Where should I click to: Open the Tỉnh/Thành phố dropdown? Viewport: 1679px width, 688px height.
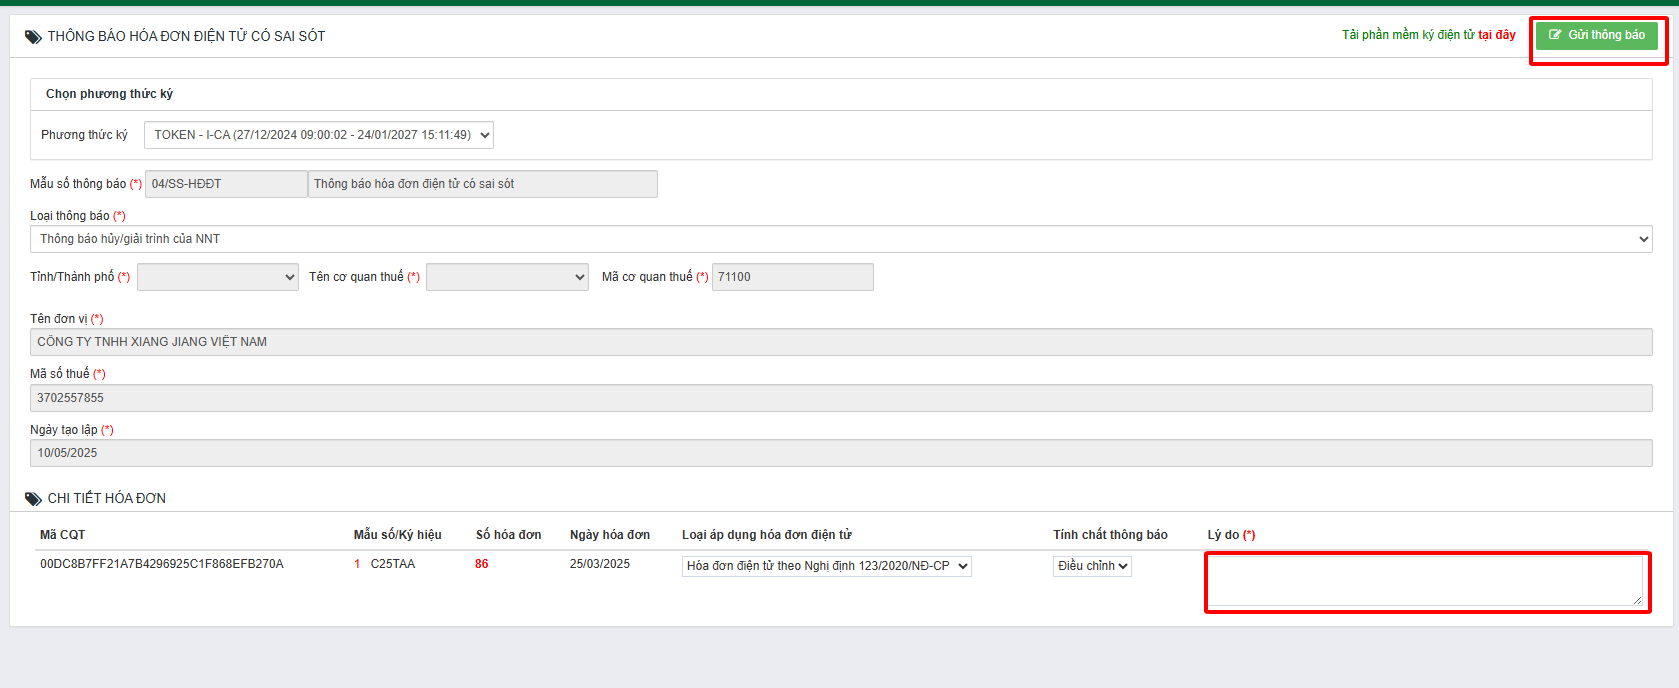coord(217,277)
